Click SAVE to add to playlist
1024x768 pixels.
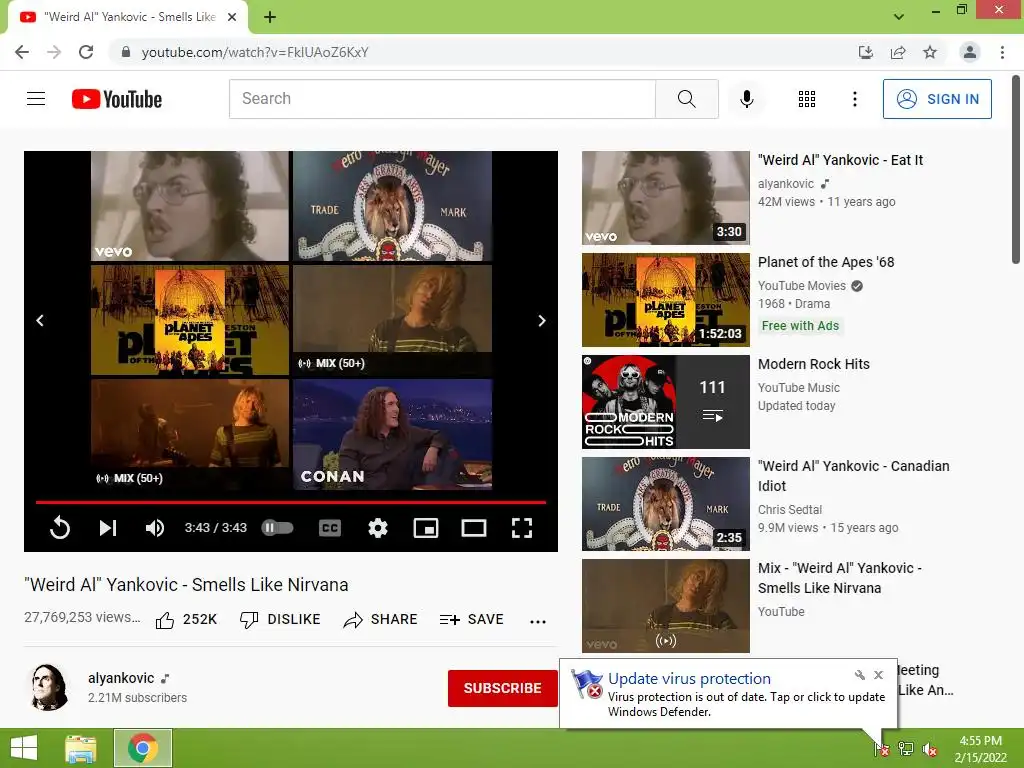pyautogui.click(x=472, y=620)
